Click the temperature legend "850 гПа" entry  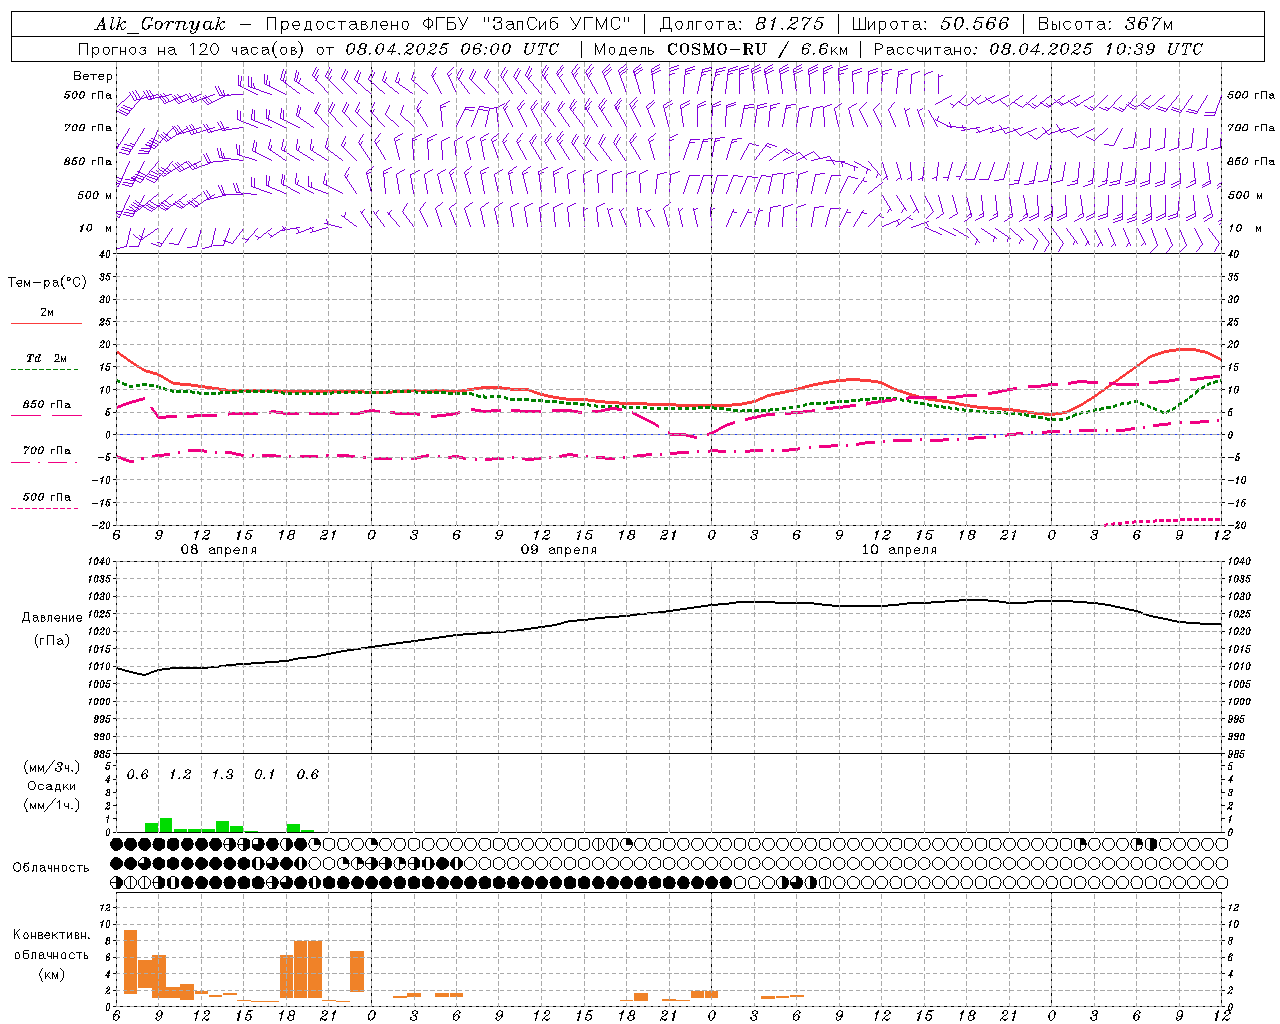click(x=46, y=405)
